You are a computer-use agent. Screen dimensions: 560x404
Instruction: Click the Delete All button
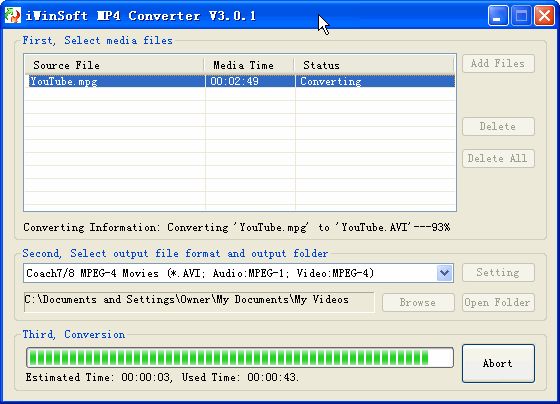[498, 158]
